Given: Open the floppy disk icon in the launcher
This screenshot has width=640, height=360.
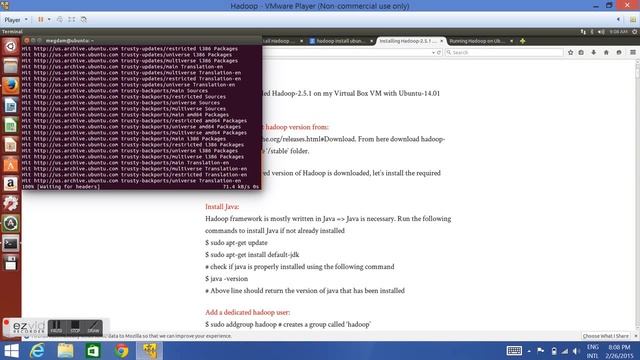Looking at the screenshot, I should pos(11,263).
